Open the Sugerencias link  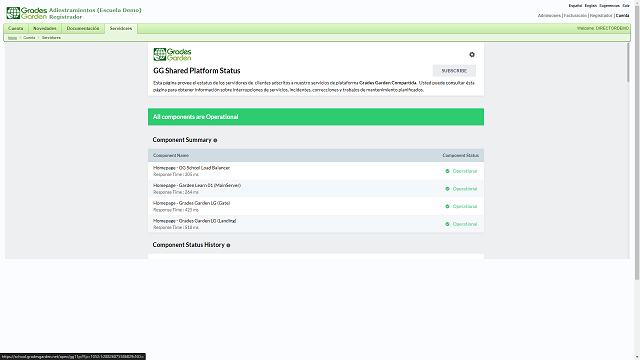pos(609,6)
